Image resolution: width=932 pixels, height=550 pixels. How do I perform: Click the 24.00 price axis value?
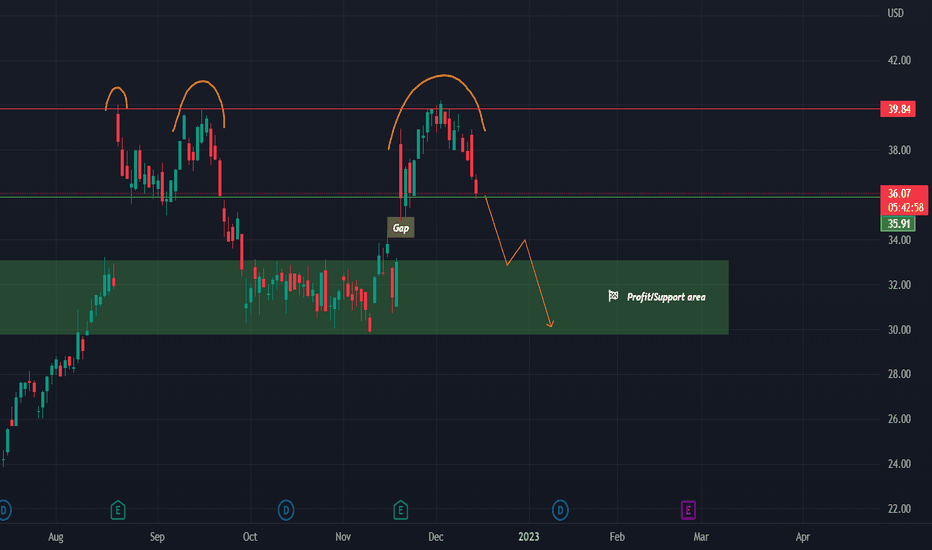pyautogui.click(x=899, y=464)
